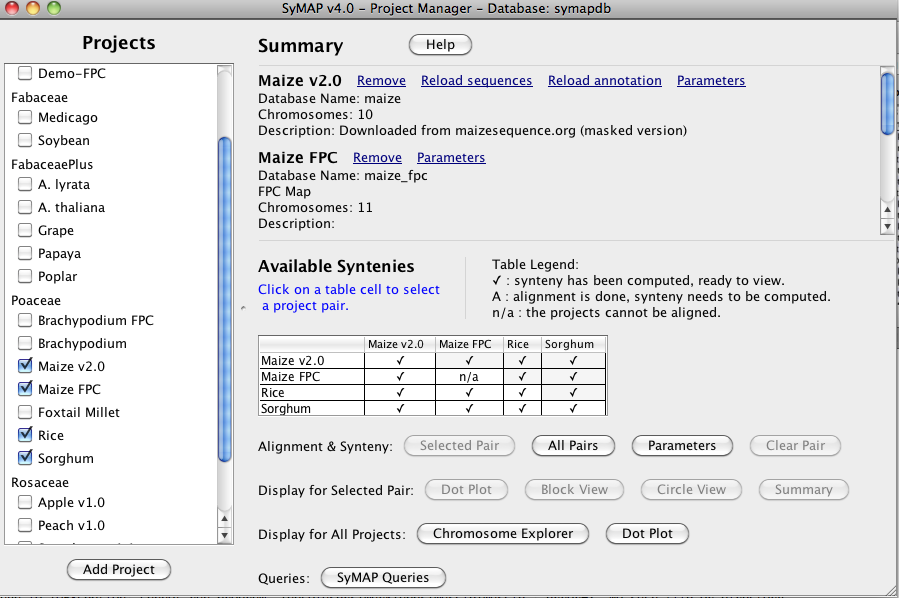Check the Poplar project checkbox
Screen dimensions: 899x598
[25, 276]
